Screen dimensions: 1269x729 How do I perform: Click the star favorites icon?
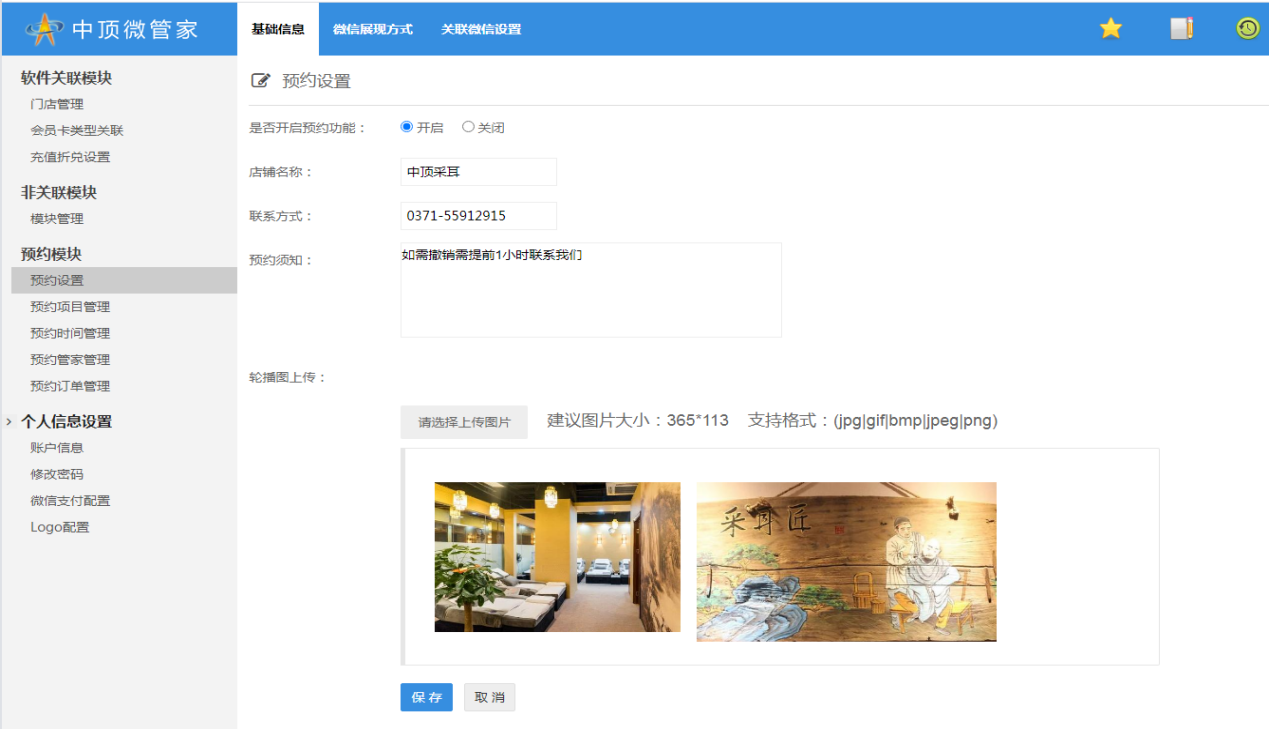pyautogui.click(x=1111, y=28)
